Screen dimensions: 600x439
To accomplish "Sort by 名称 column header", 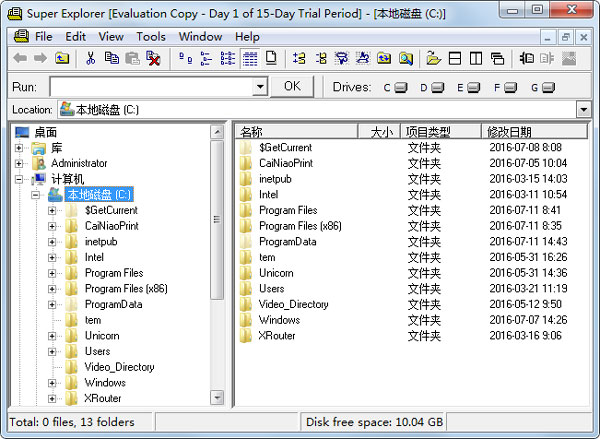I will pos(296,132).
